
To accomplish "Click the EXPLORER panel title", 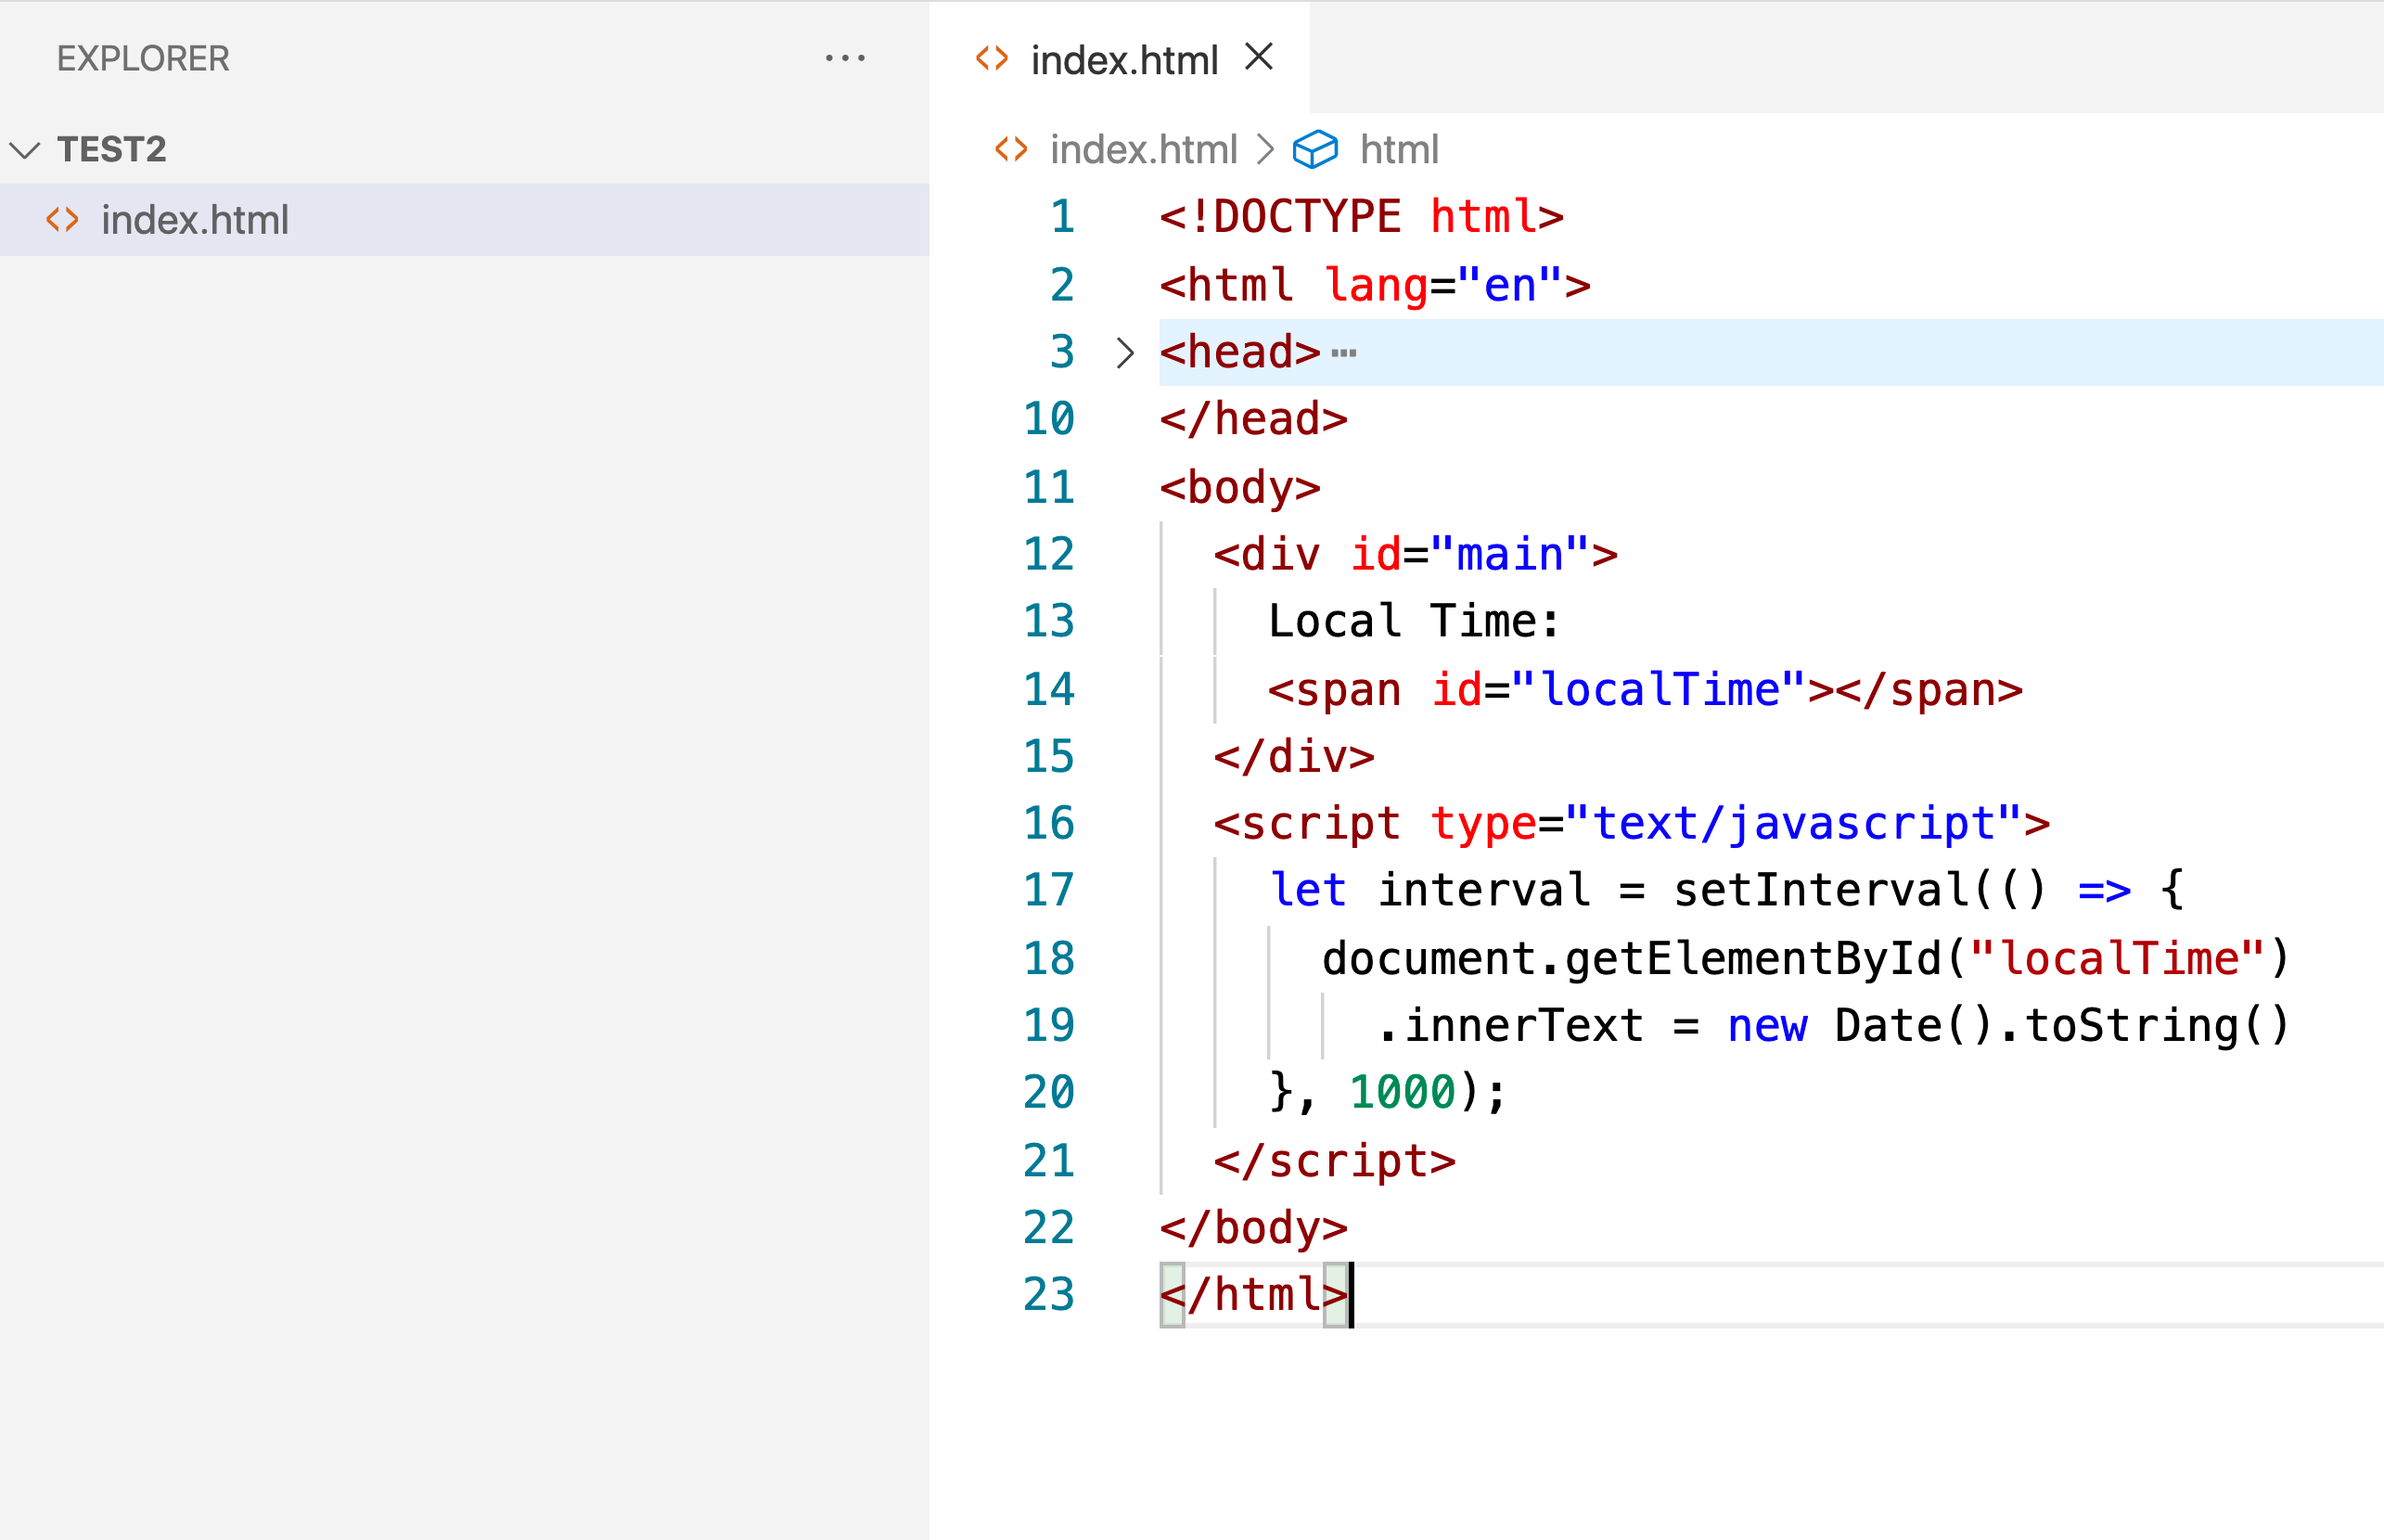I will pyautogui.click(x=143, y=59).
